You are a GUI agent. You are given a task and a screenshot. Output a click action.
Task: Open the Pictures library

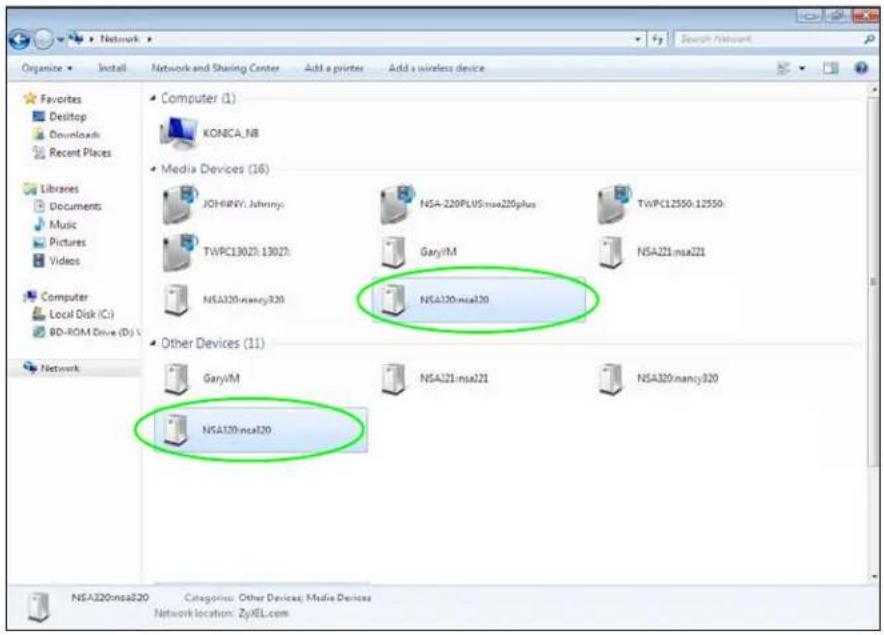click(67, 242)
